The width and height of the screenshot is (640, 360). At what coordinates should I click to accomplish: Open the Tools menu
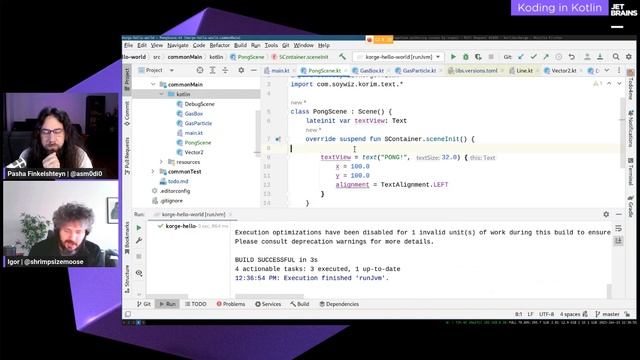coord(271,45)
